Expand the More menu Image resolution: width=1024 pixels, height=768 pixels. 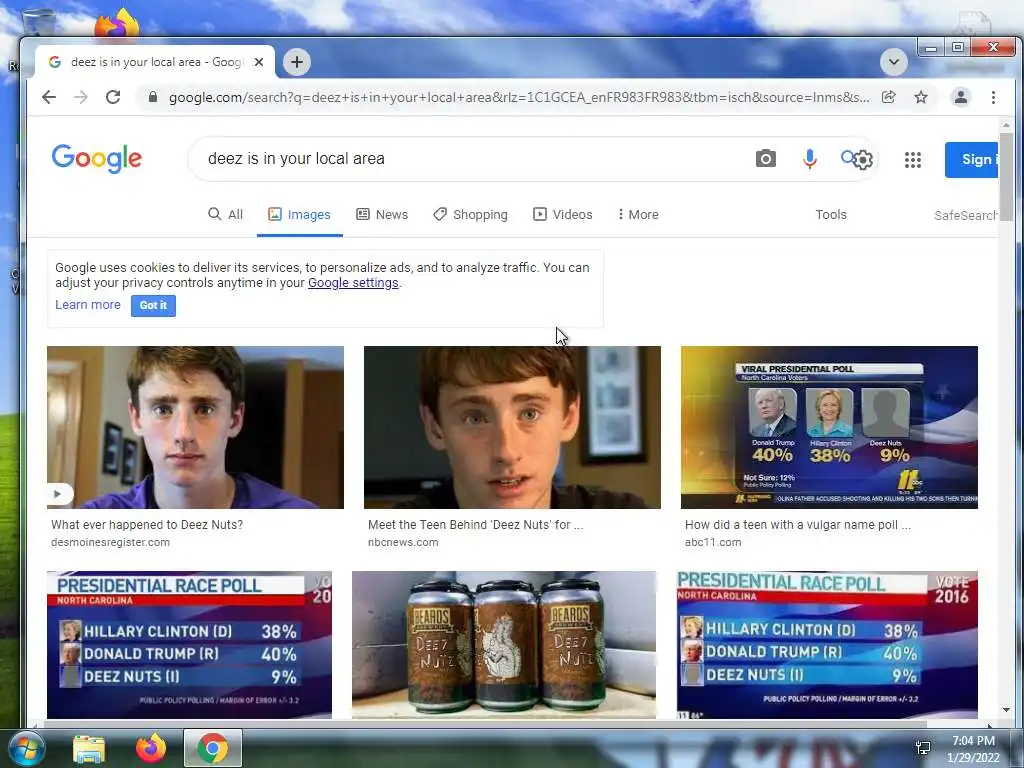click(638, 214)
